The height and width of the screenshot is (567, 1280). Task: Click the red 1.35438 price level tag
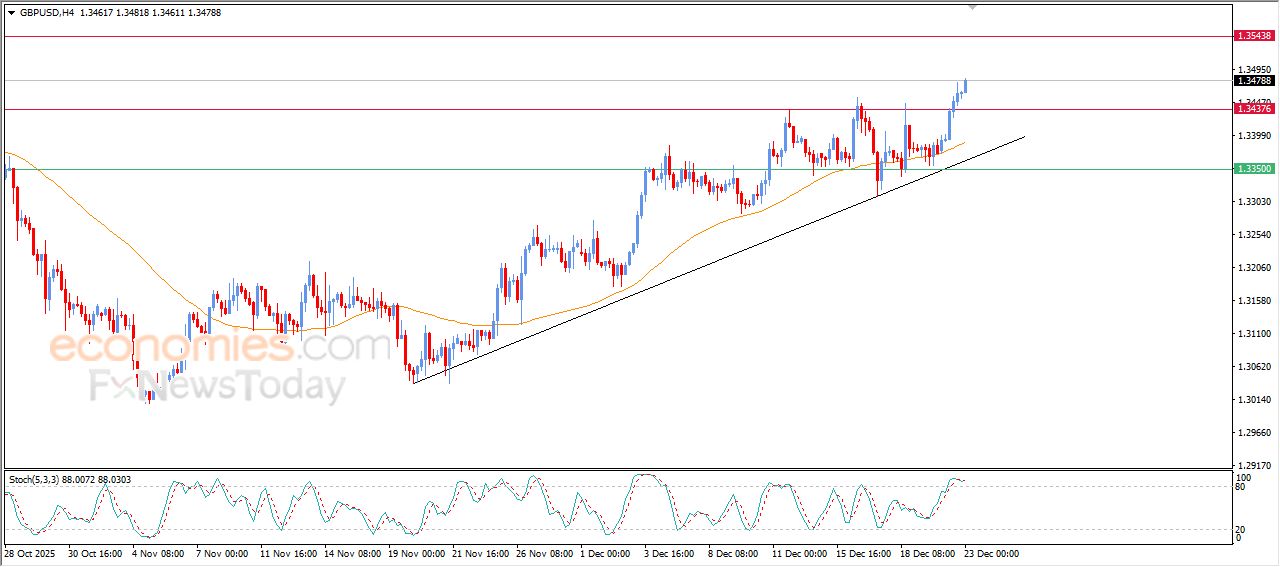pyautogui.click(x=1254, y=36)
